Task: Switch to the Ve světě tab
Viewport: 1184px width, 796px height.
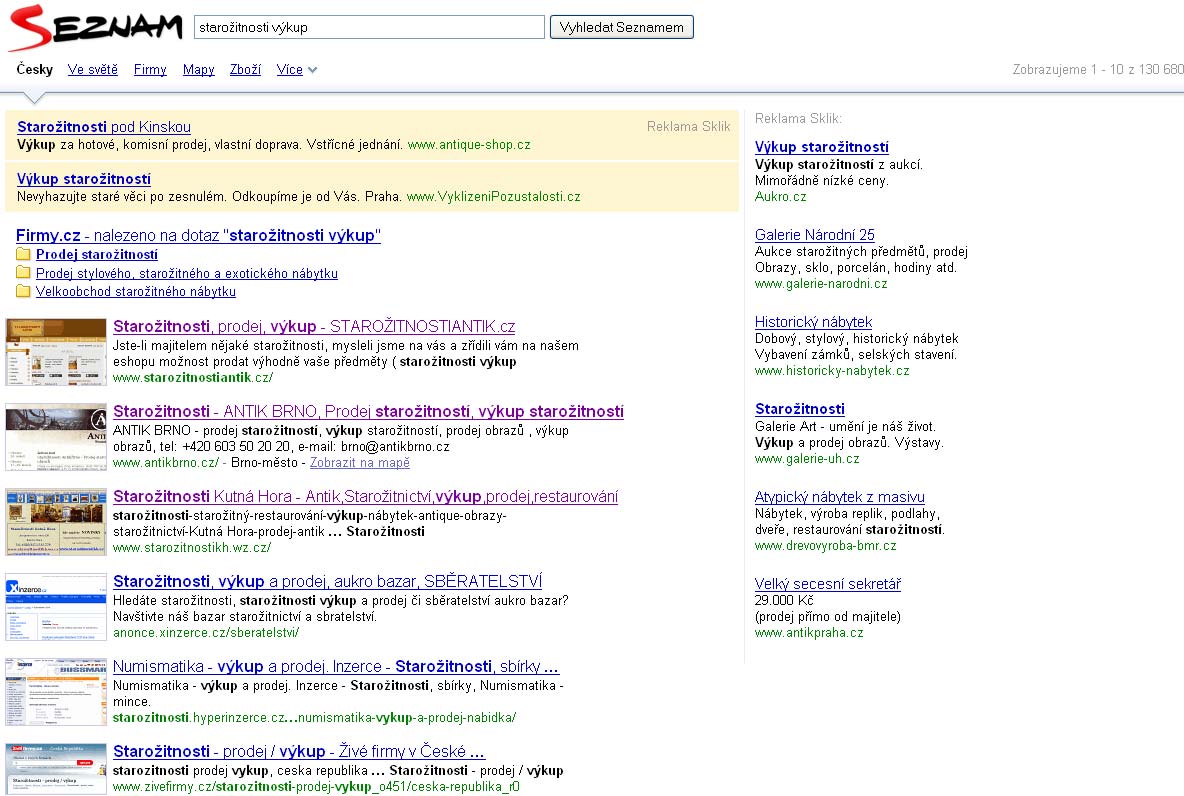Action: pos(93,69)
